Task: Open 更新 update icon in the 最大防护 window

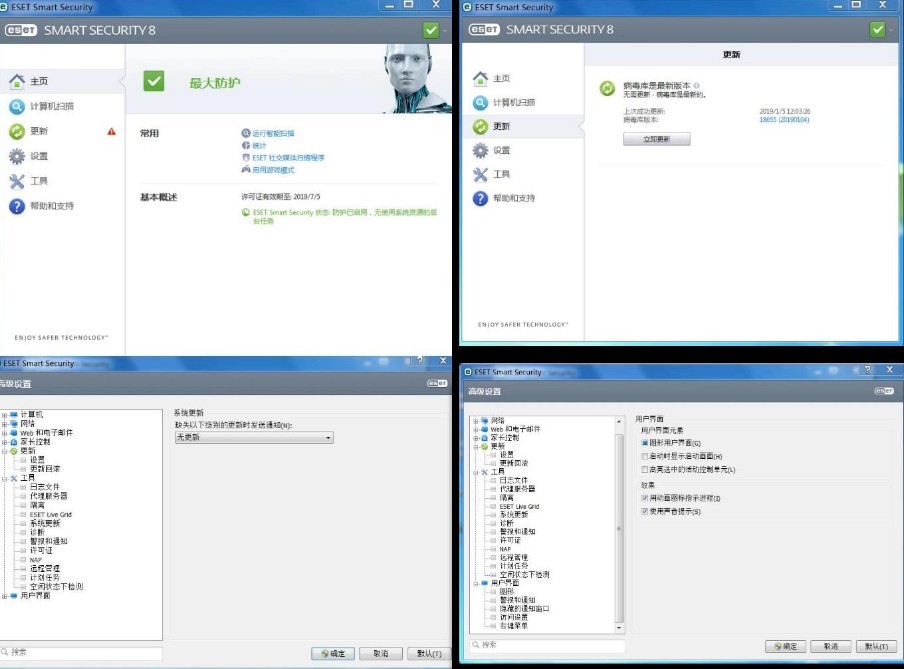Action: (x=17, y=131)
